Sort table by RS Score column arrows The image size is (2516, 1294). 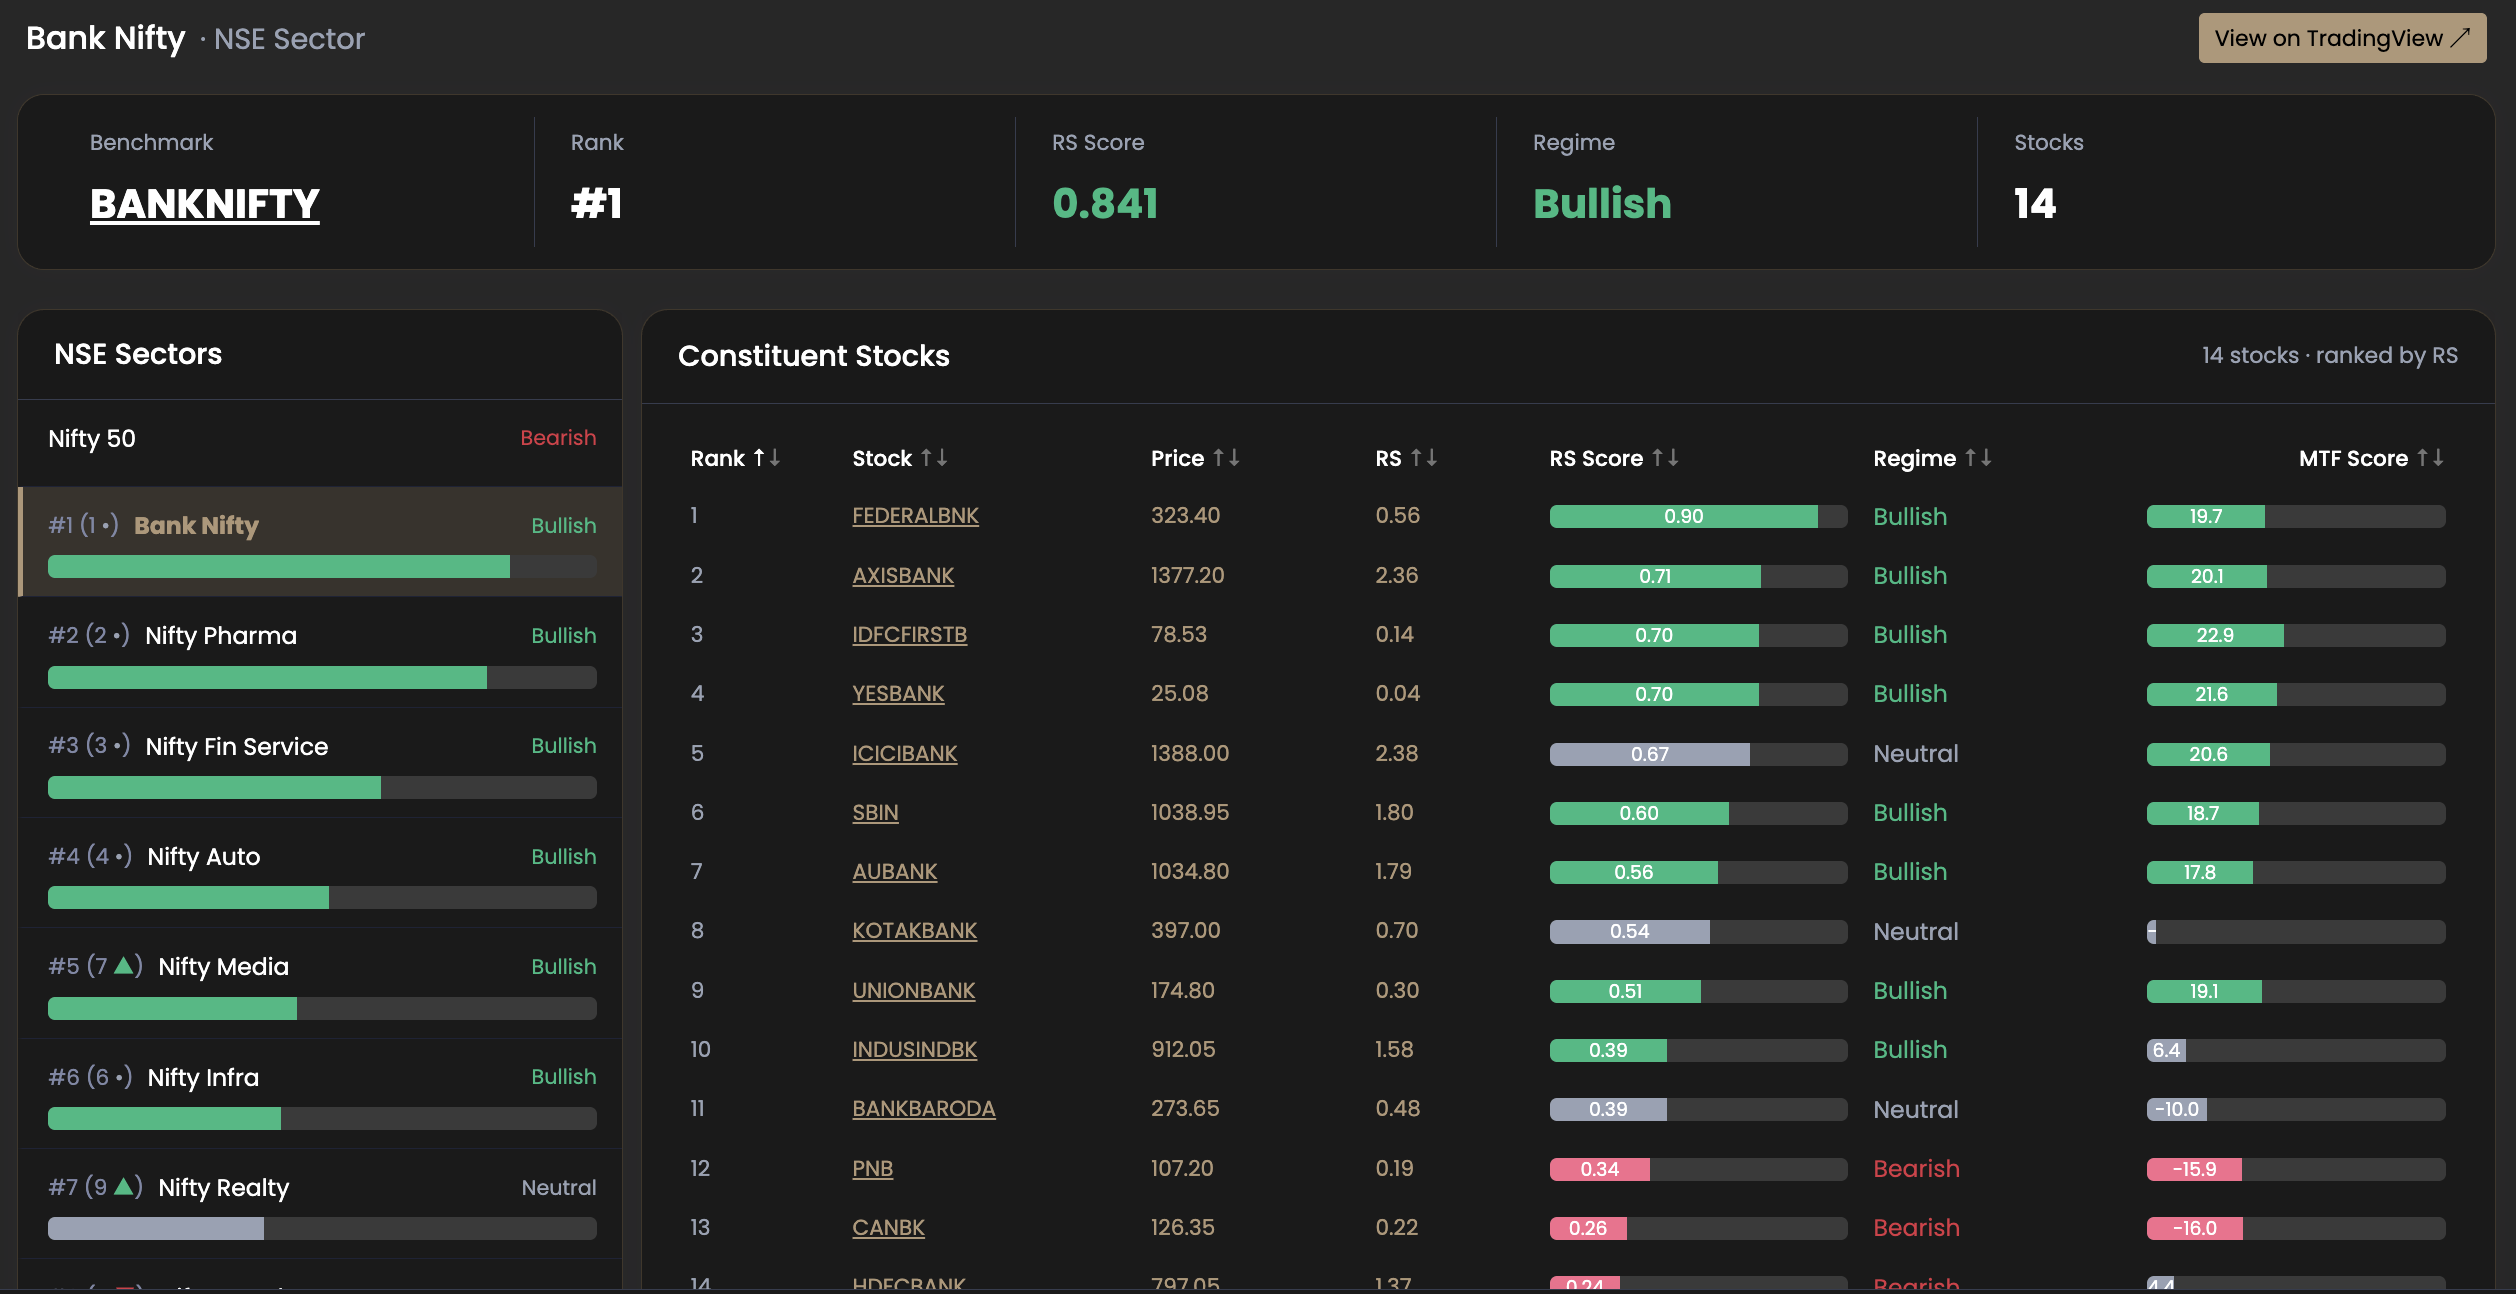[x=1665, y=458]
